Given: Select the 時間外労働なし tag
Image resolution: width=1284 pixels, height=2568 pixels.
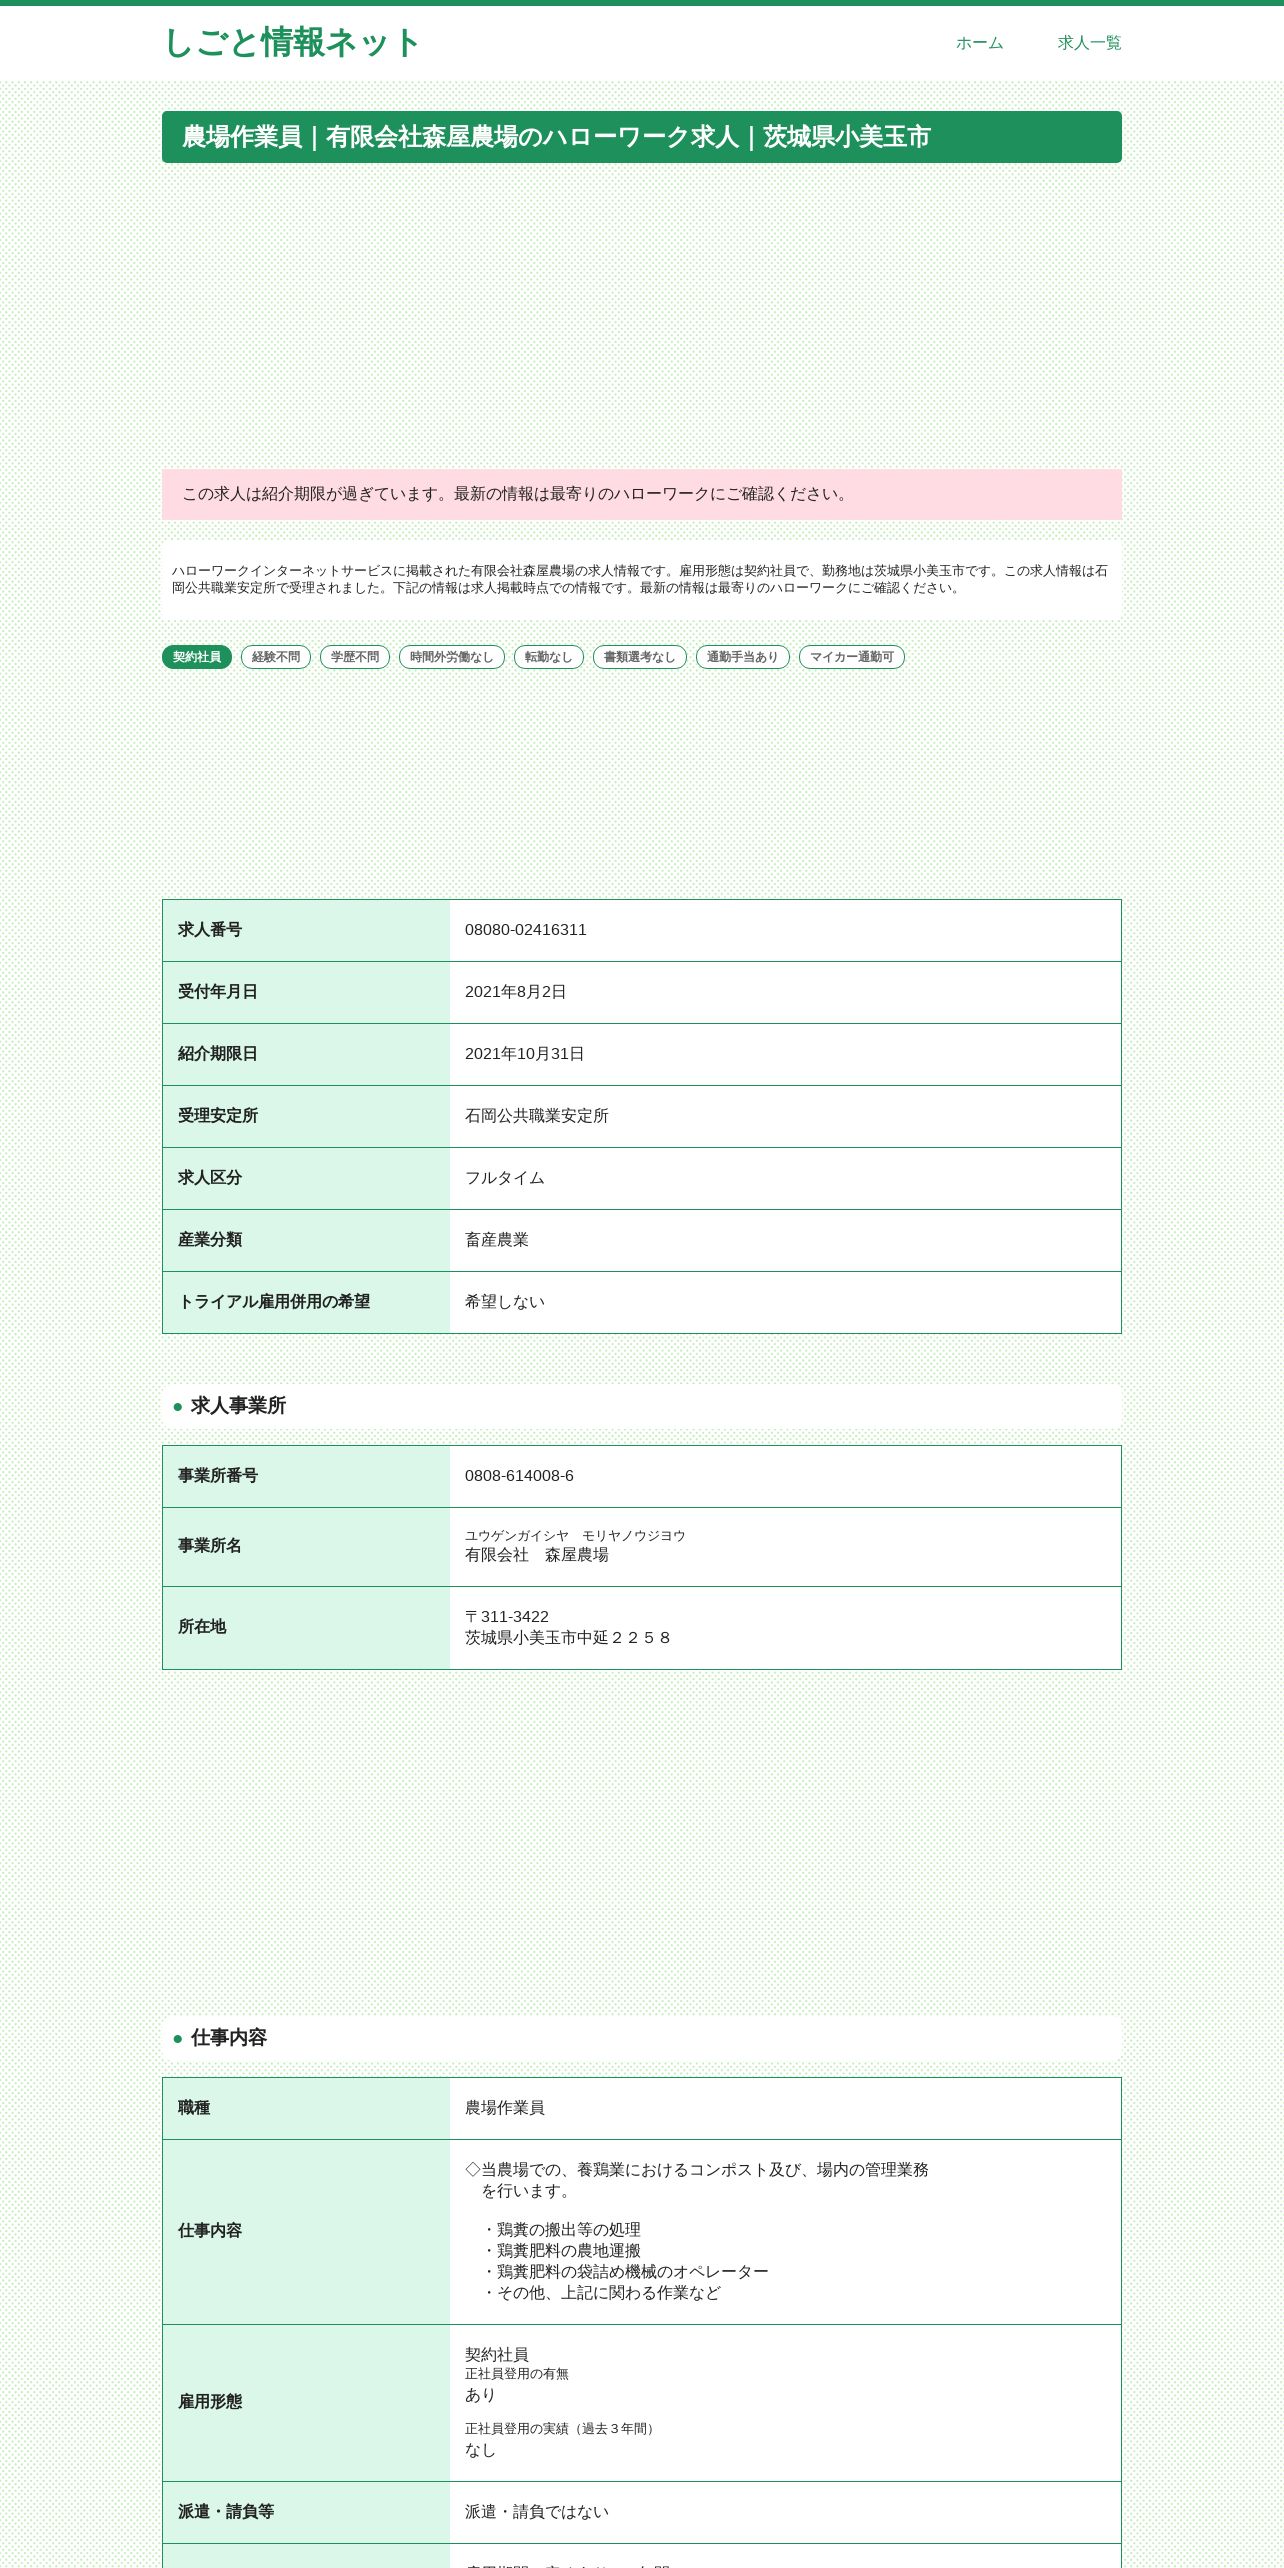Looking at the screenshot, I should click(x=452, y=657).
